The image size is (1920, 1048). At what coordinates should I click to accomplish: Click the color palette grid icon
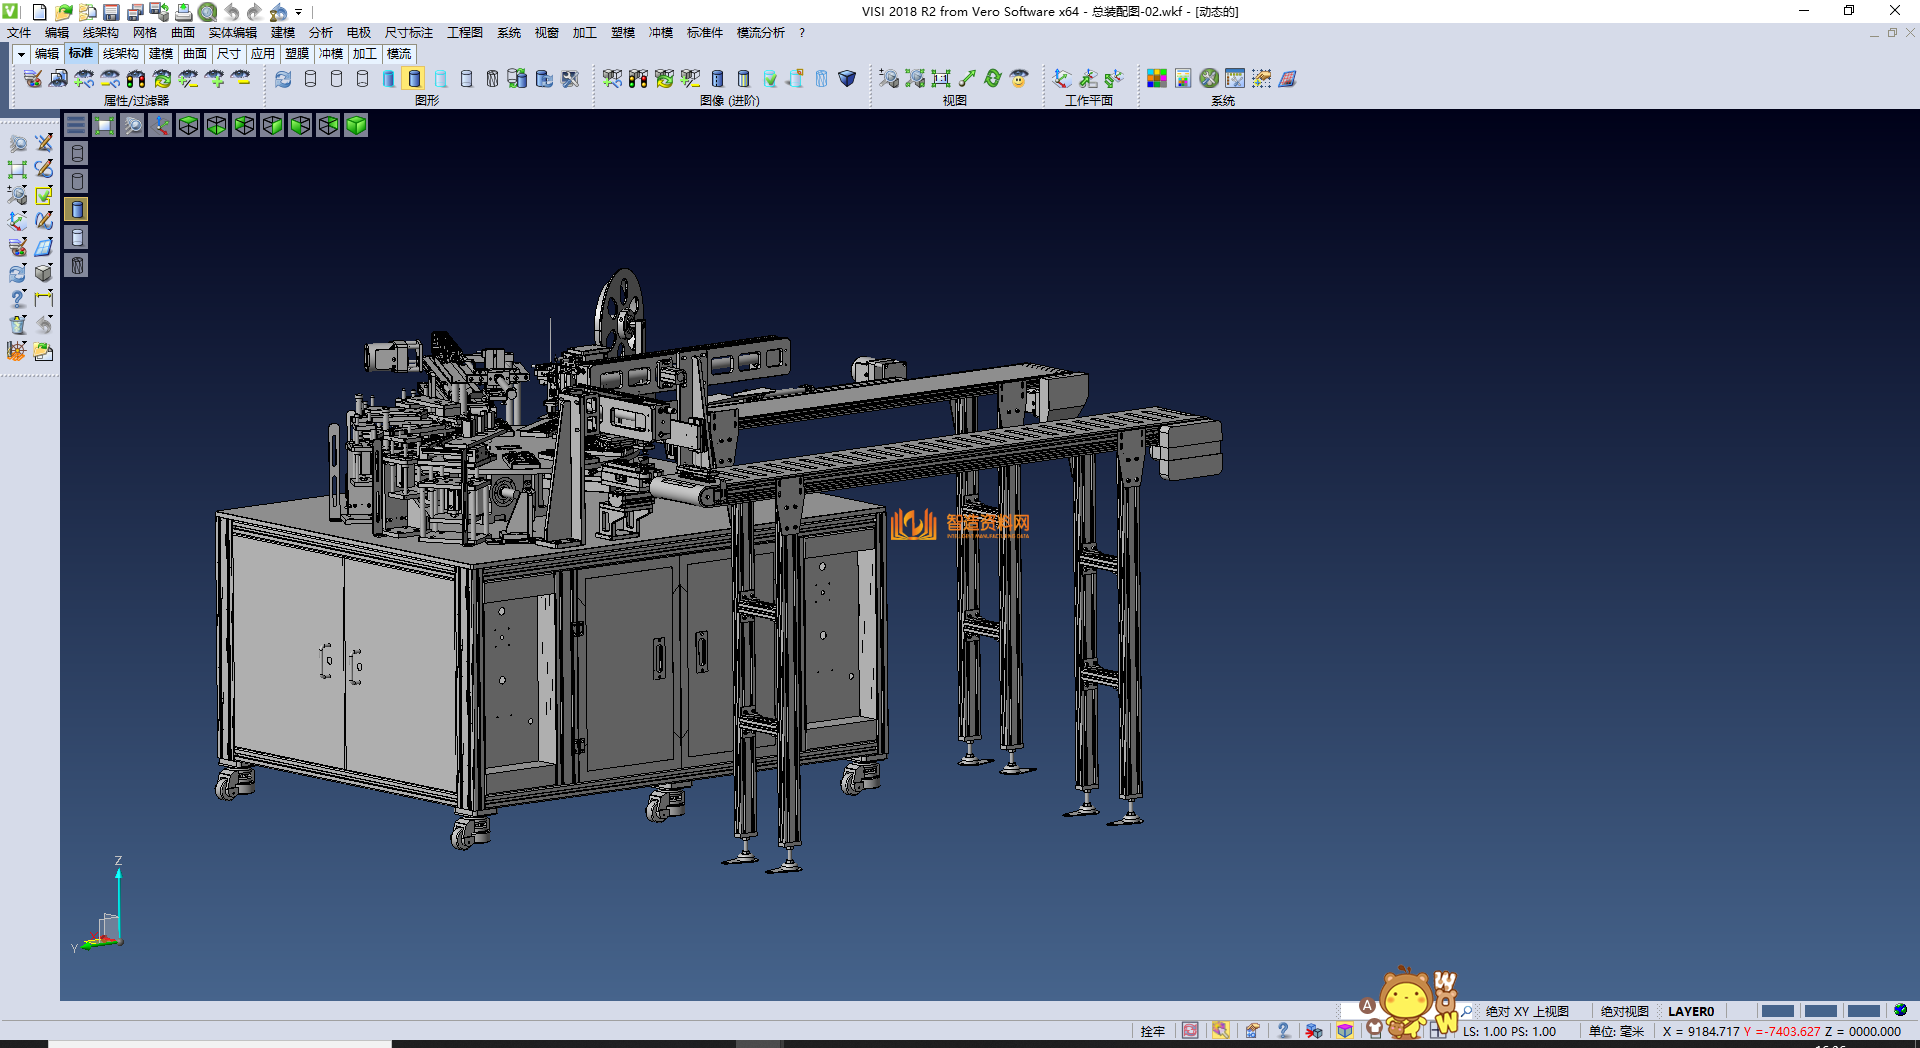coord(1157,79)
